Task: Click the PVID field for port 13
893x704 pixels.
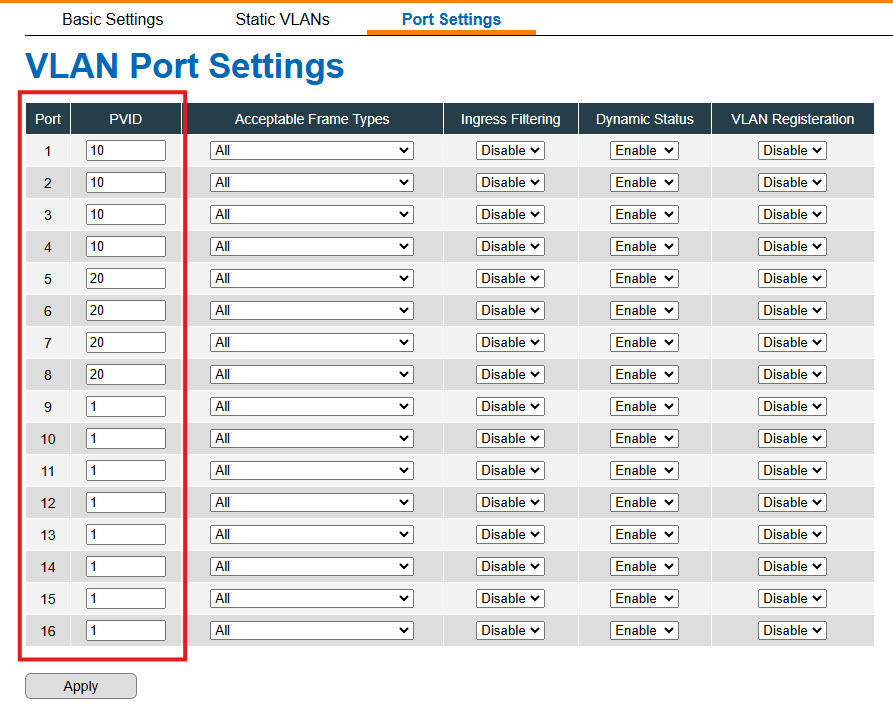Action: [126, 534]
